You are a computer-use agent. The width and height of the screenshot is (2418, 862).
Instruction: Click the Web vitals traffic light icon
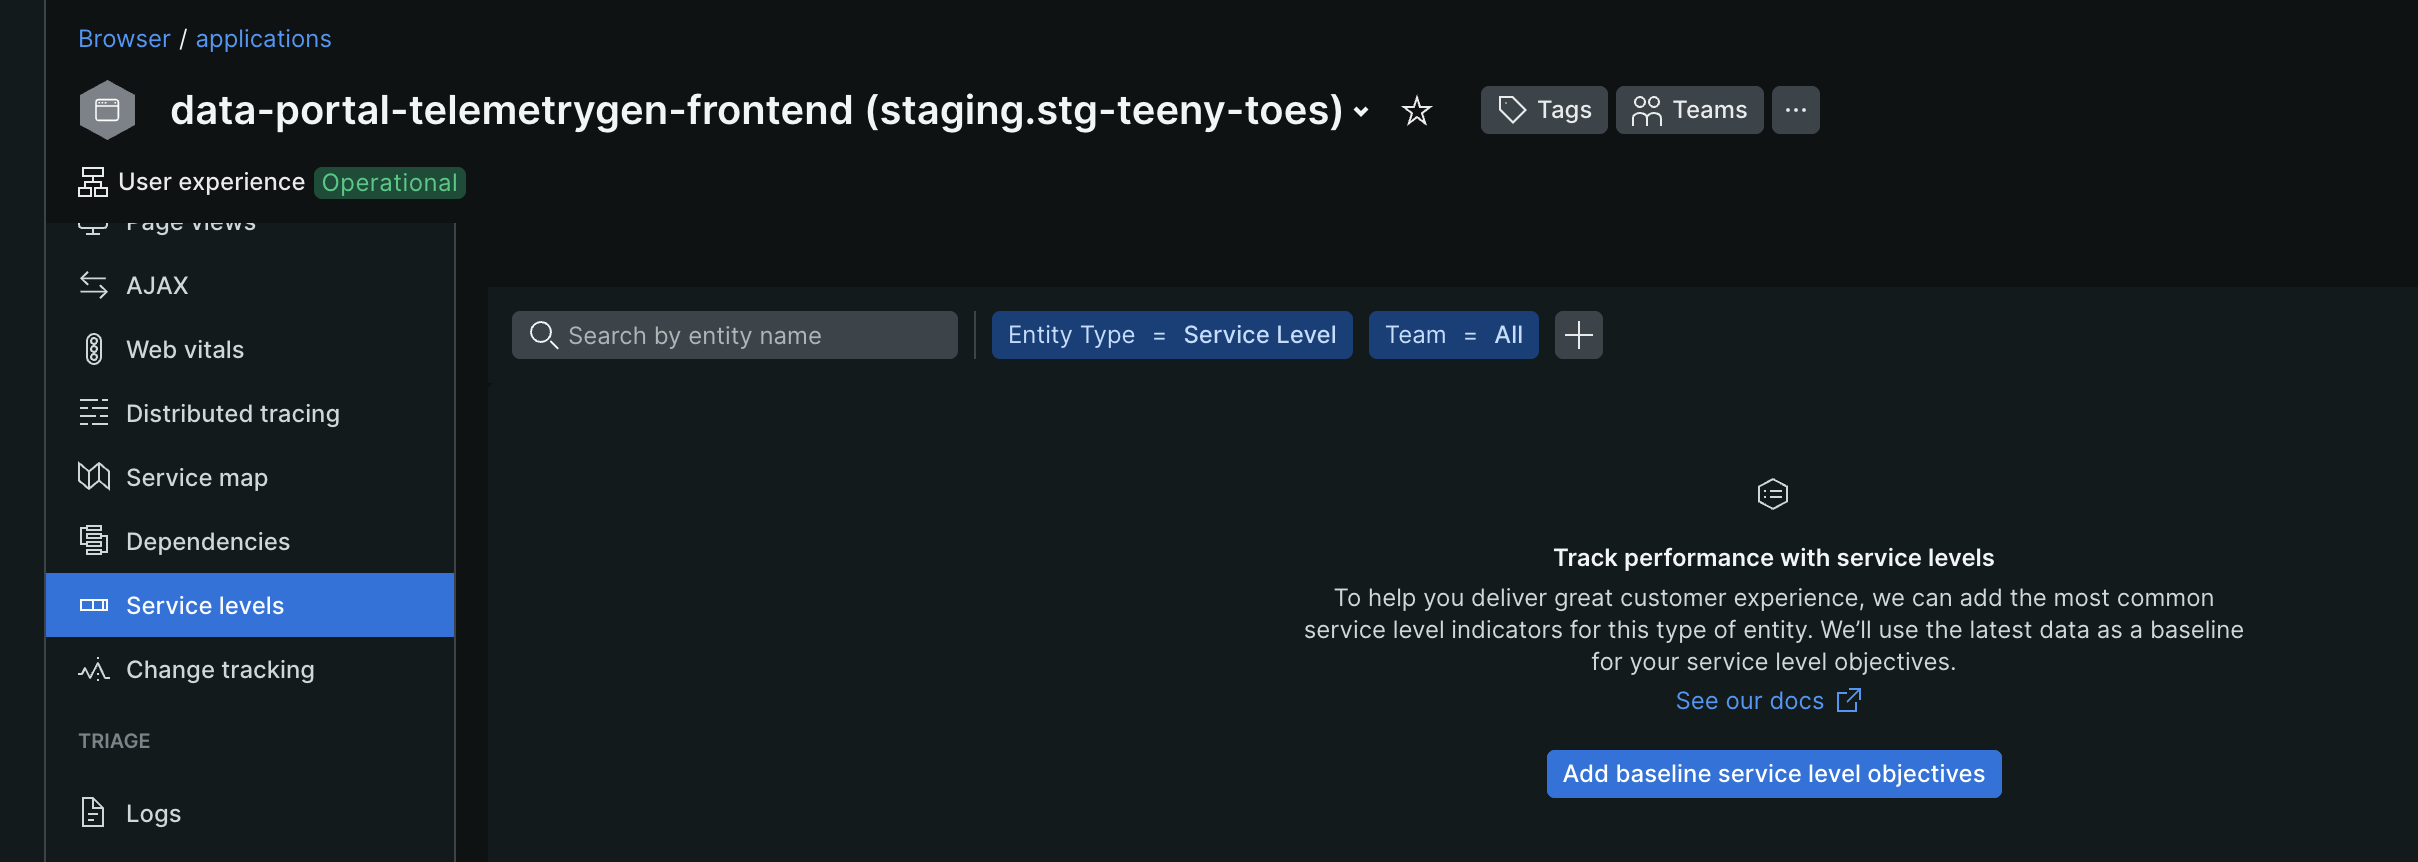tap(93, 350)
